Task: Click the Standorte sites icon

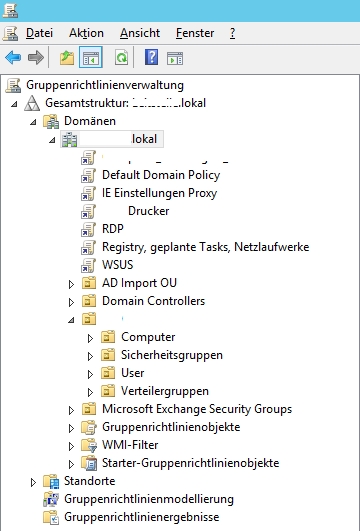Action: tap(51, 481)
